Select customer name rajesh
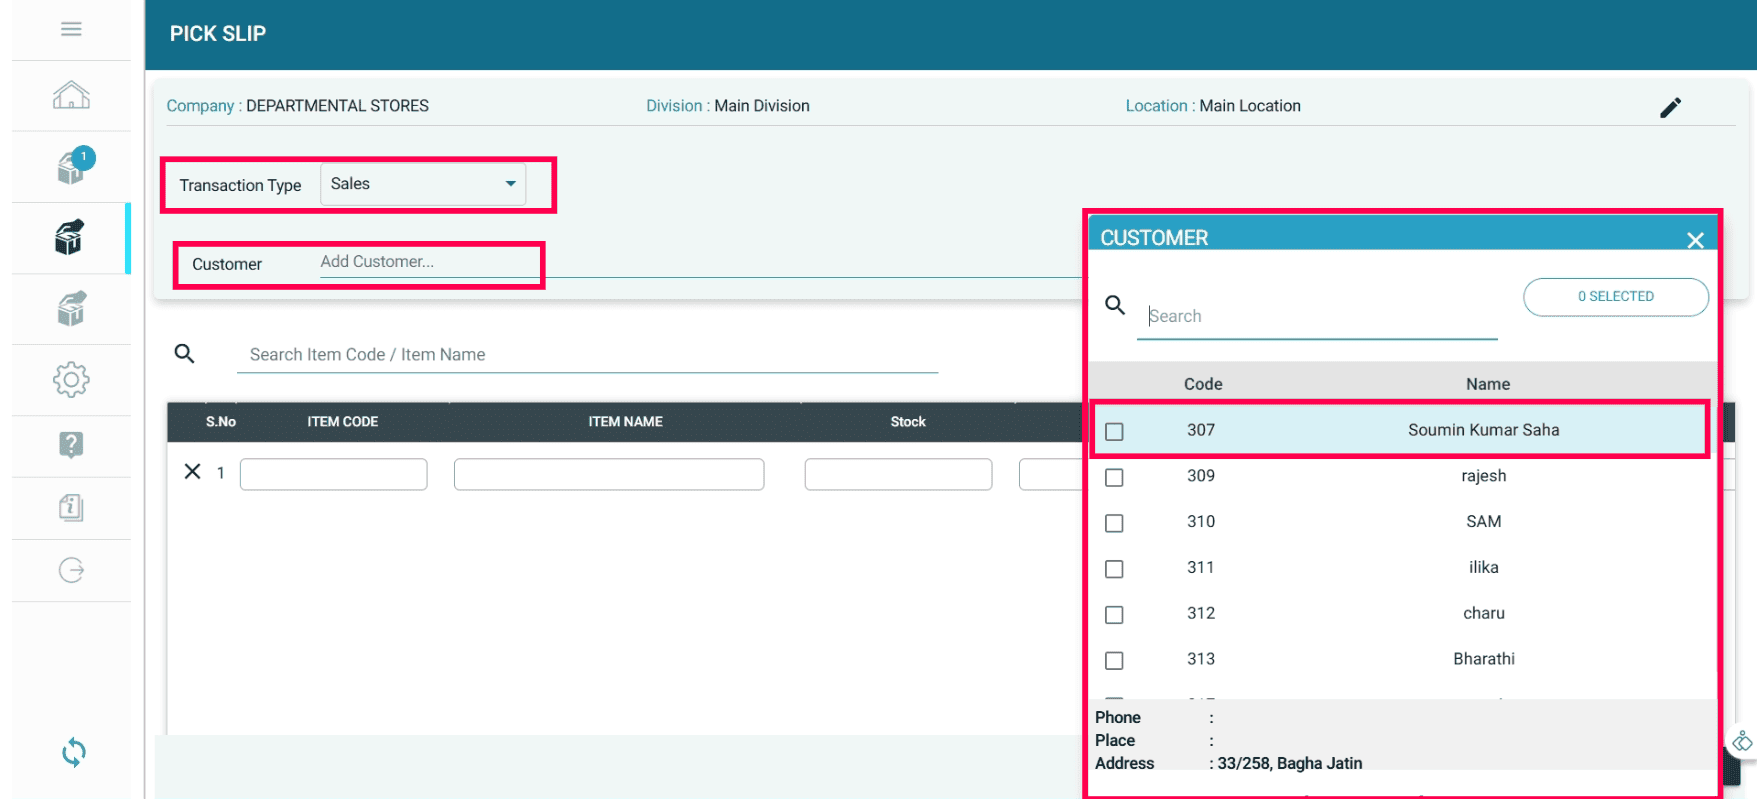 click(1484, 476)
